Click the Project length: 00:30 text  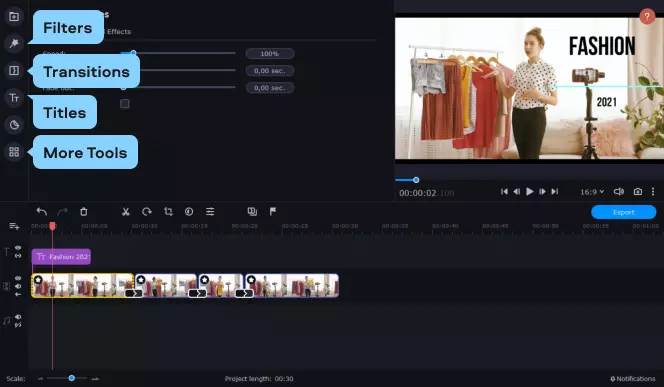click(259, 379)
